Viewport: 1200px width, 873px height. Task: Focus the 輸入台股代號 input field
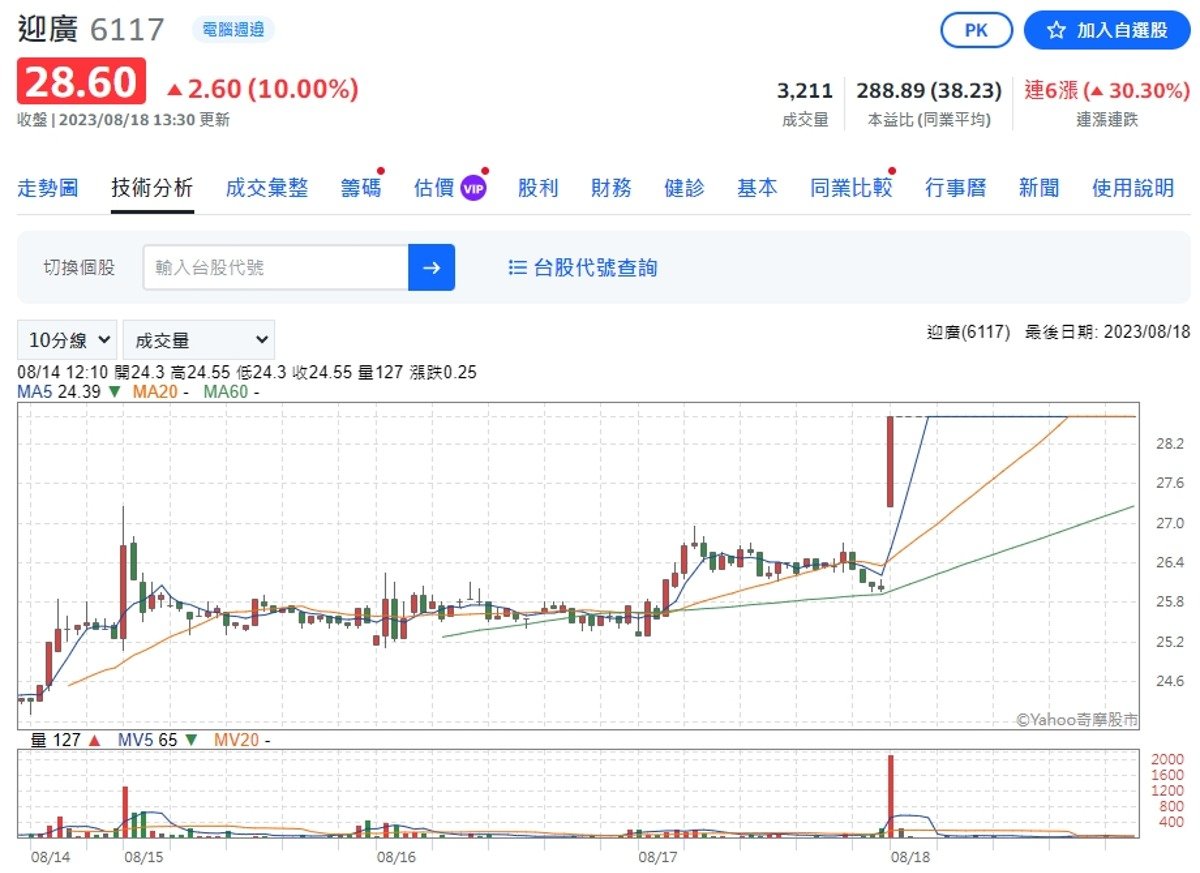[x=276, y=267]
